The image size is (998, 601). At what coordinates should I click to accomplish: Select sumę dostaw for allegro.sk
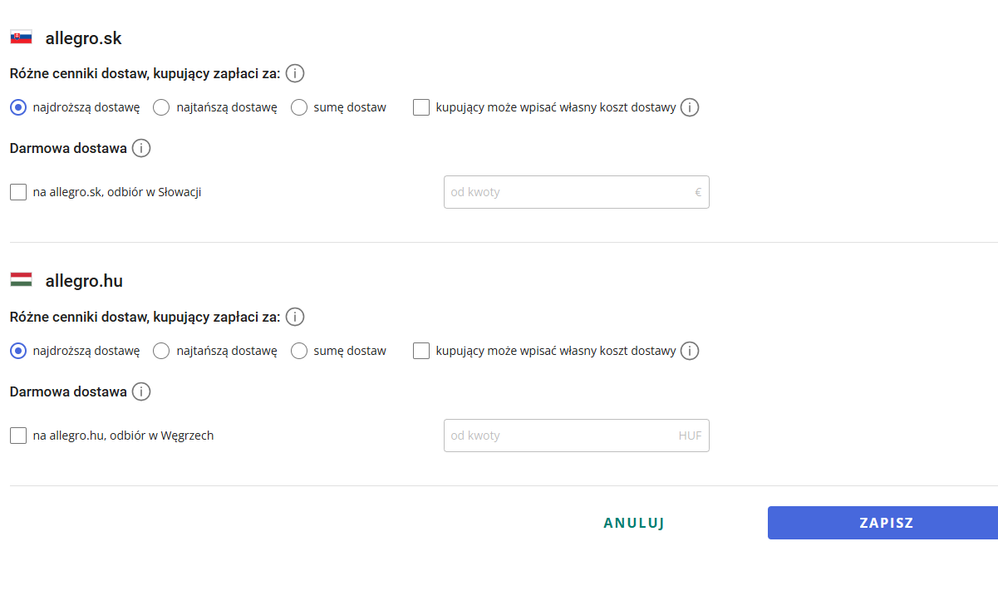pyautogui.click(x=299, y=107)
